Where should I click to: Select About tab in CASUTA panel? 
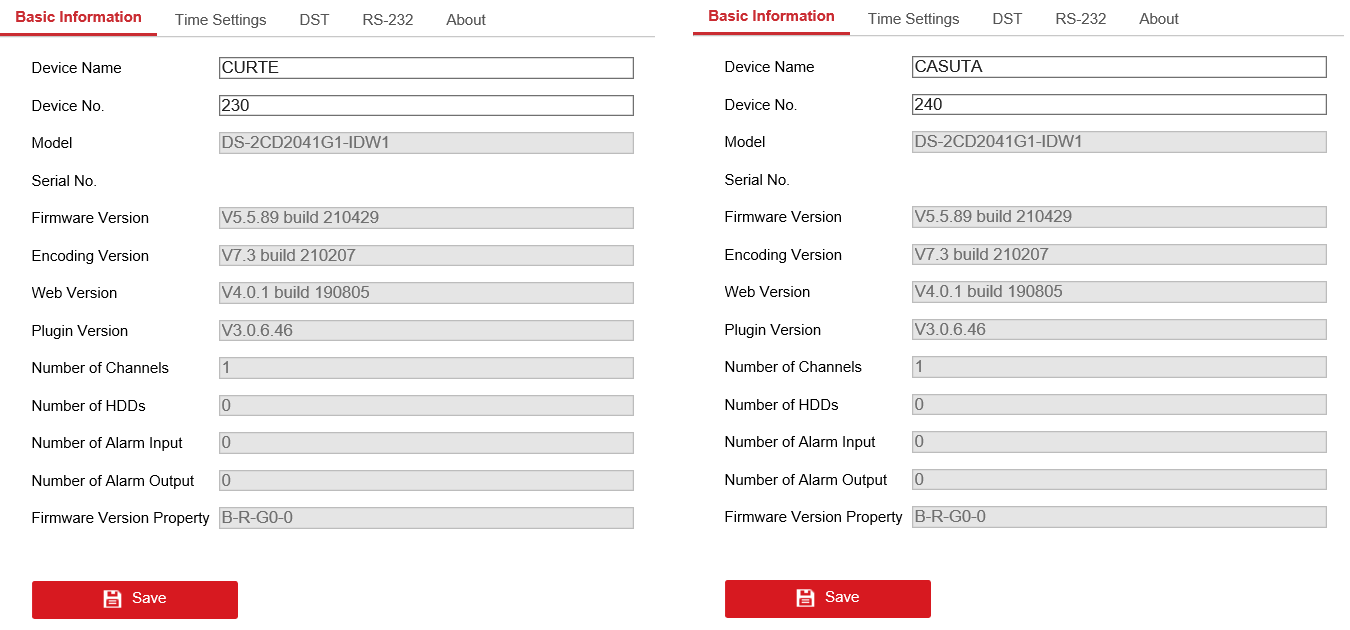coord(1159,19)
